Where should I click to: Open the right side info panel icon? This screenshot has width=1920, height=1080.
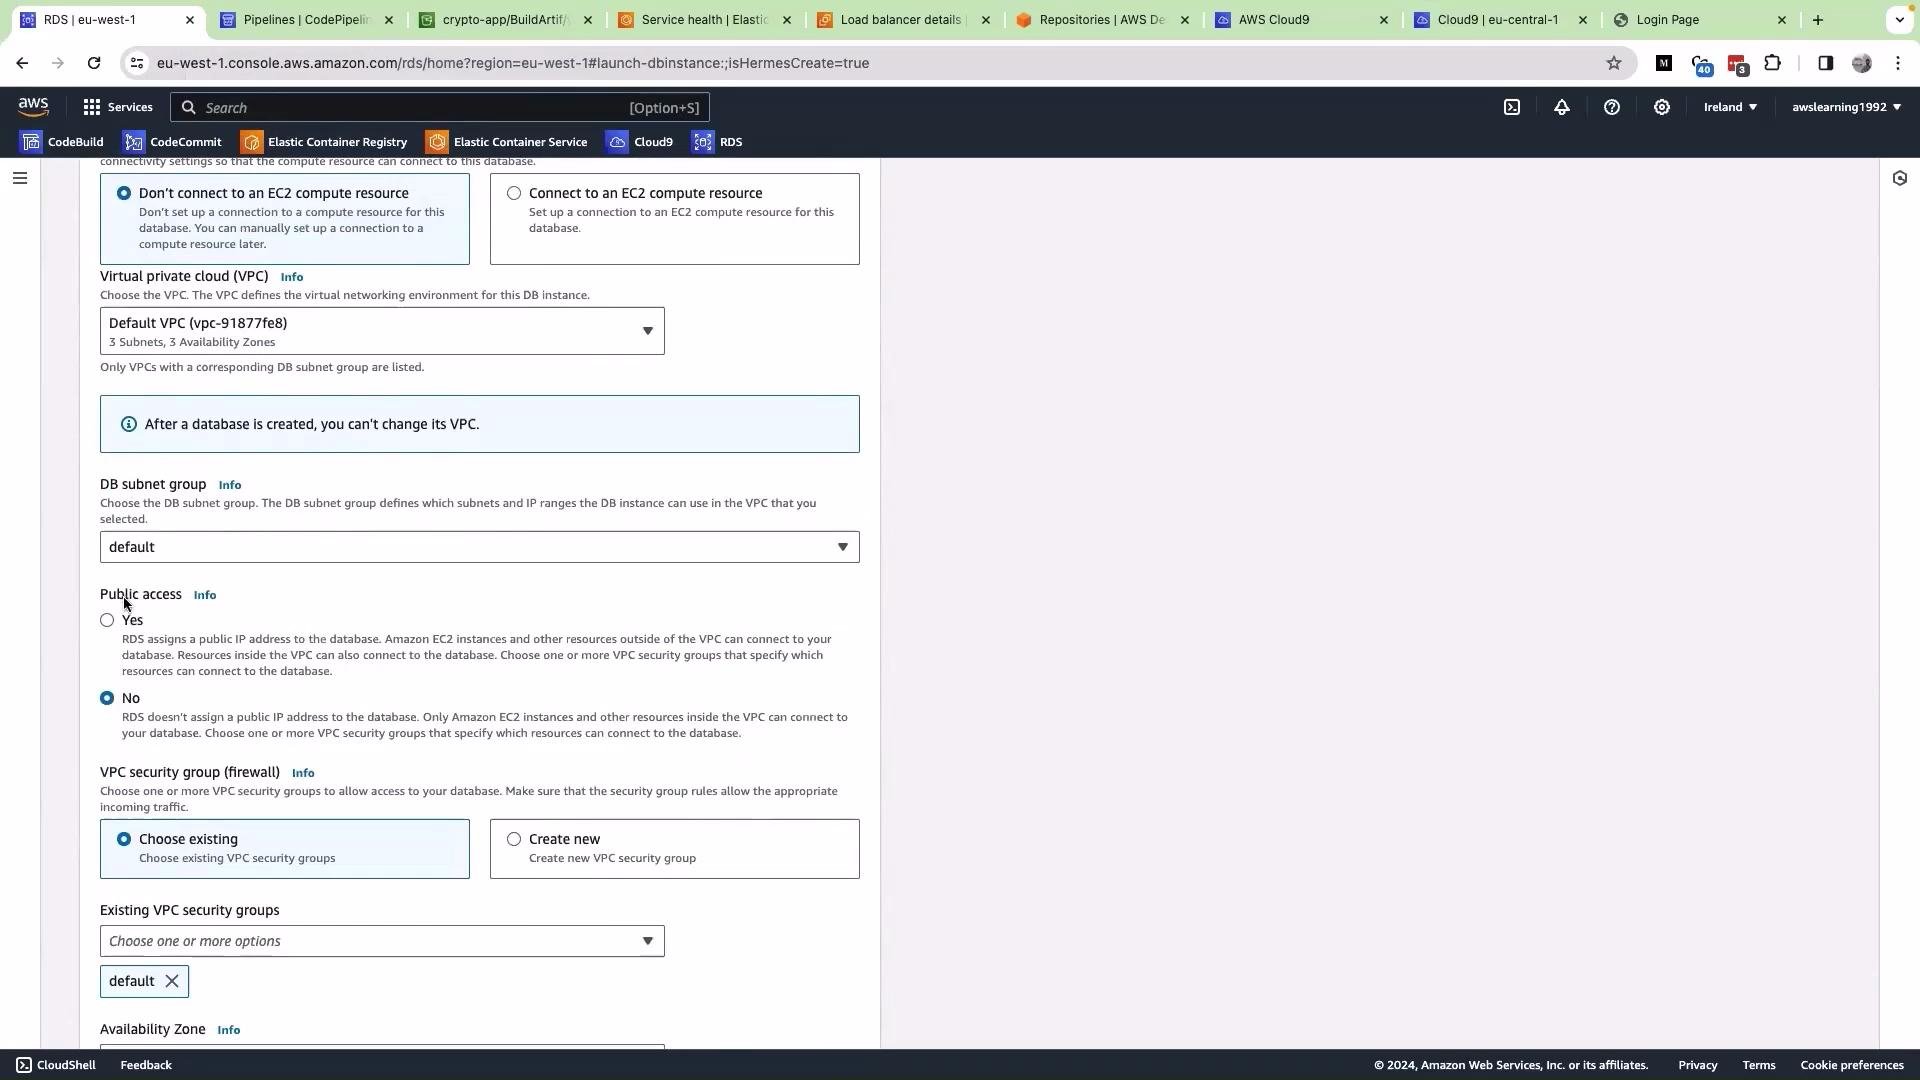click(1900, 178)
